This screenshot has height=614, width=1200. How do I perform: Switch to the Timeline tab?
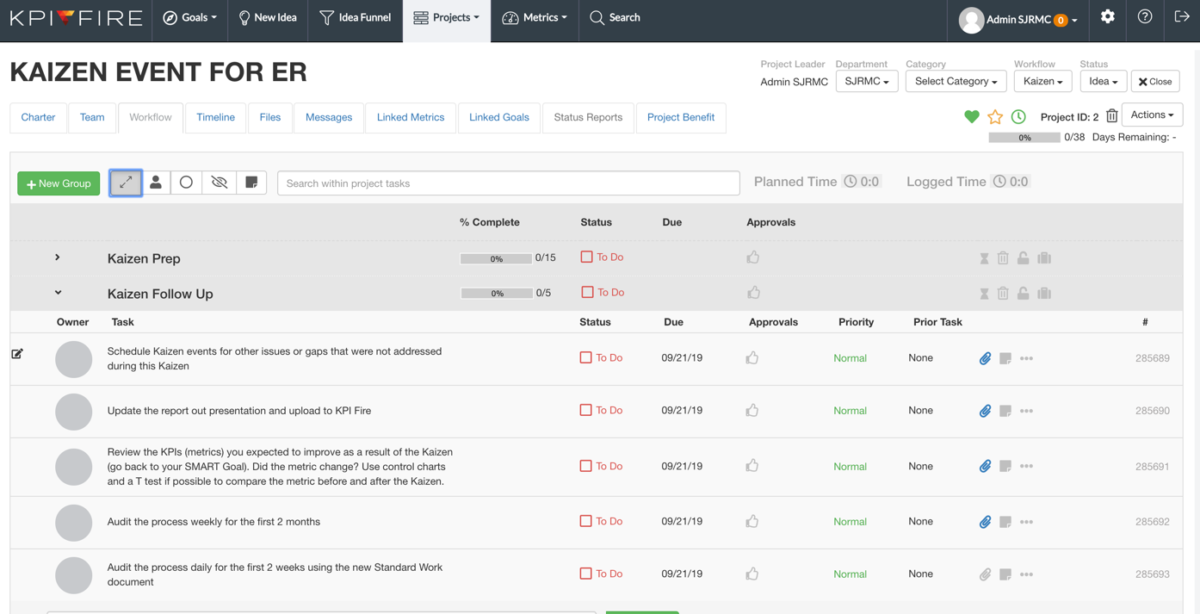216,117
